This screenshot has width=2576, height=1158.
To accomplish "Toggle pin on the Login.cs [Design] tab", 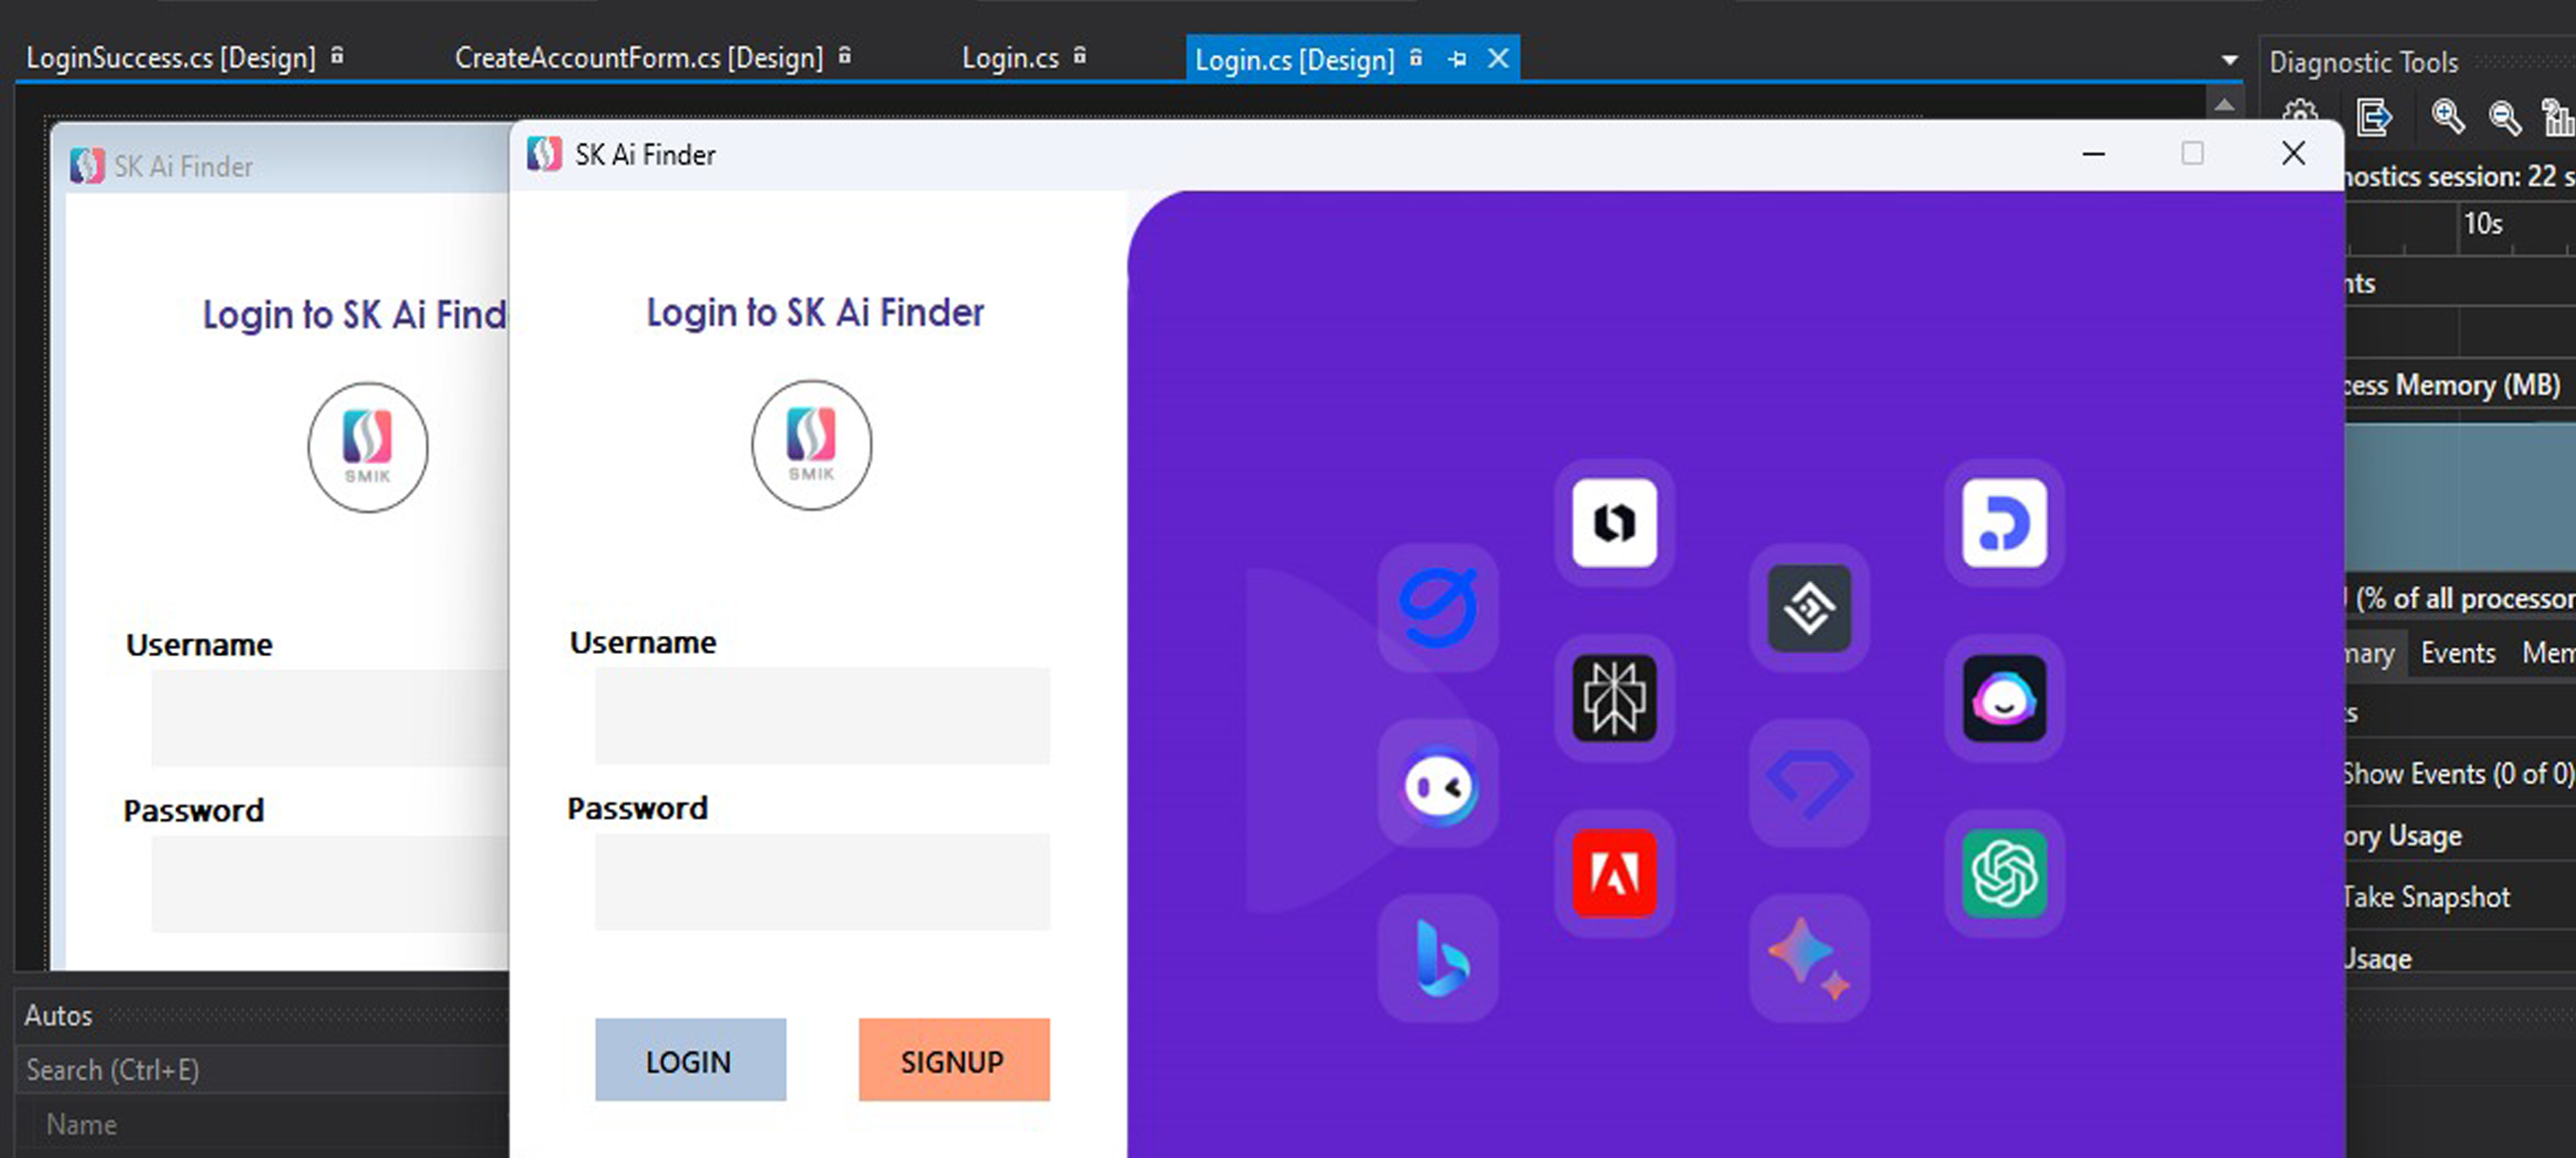I will pos(1457,59).
